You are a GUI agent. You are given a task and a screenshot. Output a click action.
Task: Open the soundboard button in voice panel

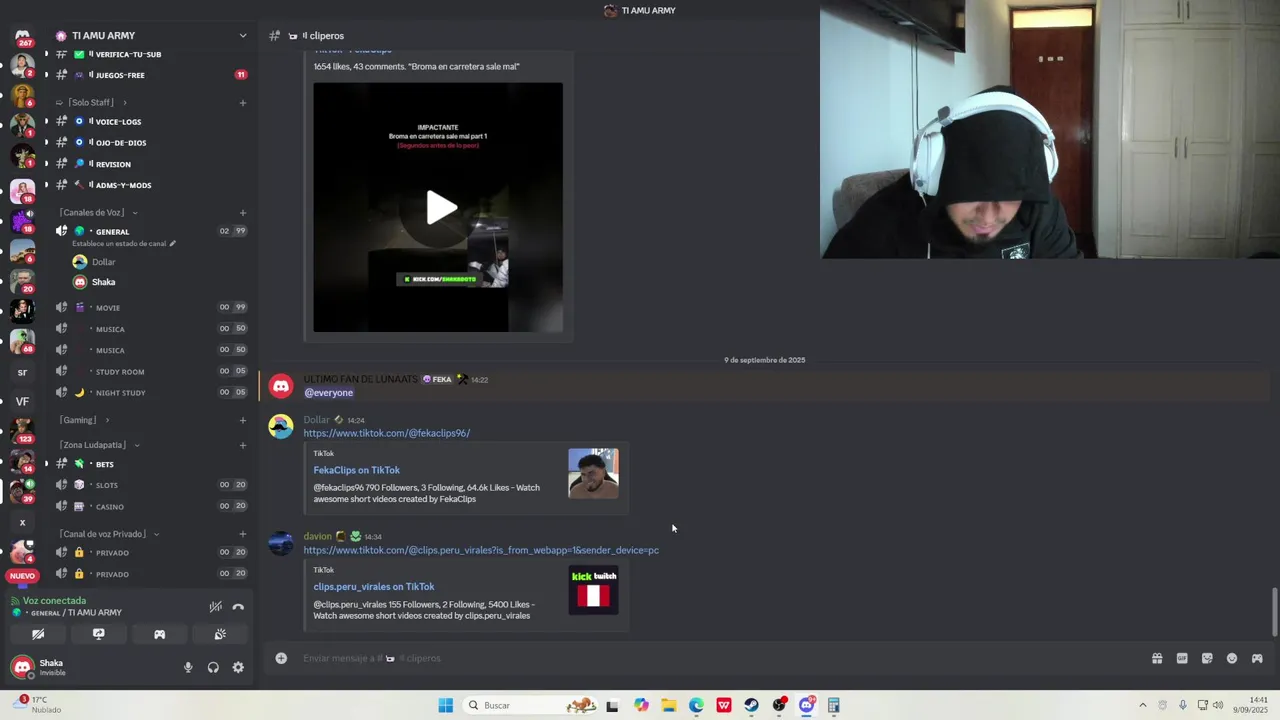[x=220, y=634]
